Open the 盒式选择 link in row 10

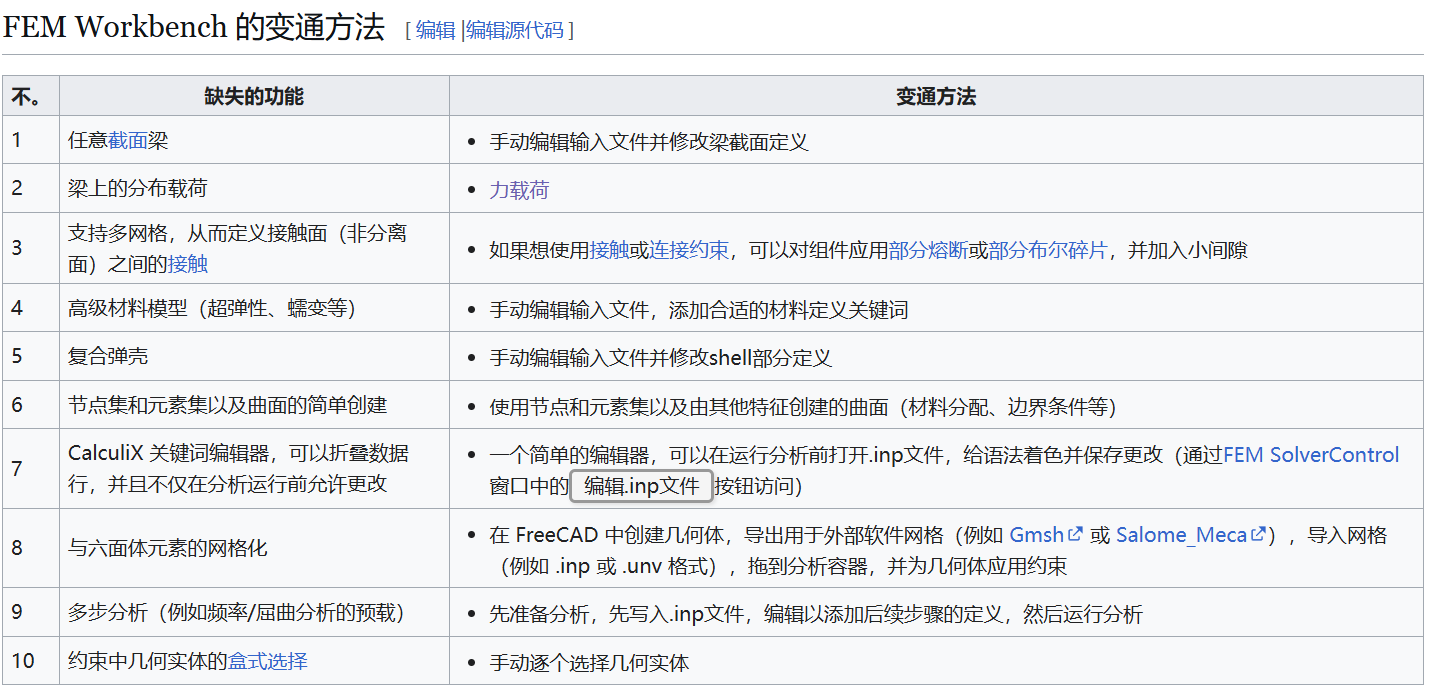(x=268, y=662)
